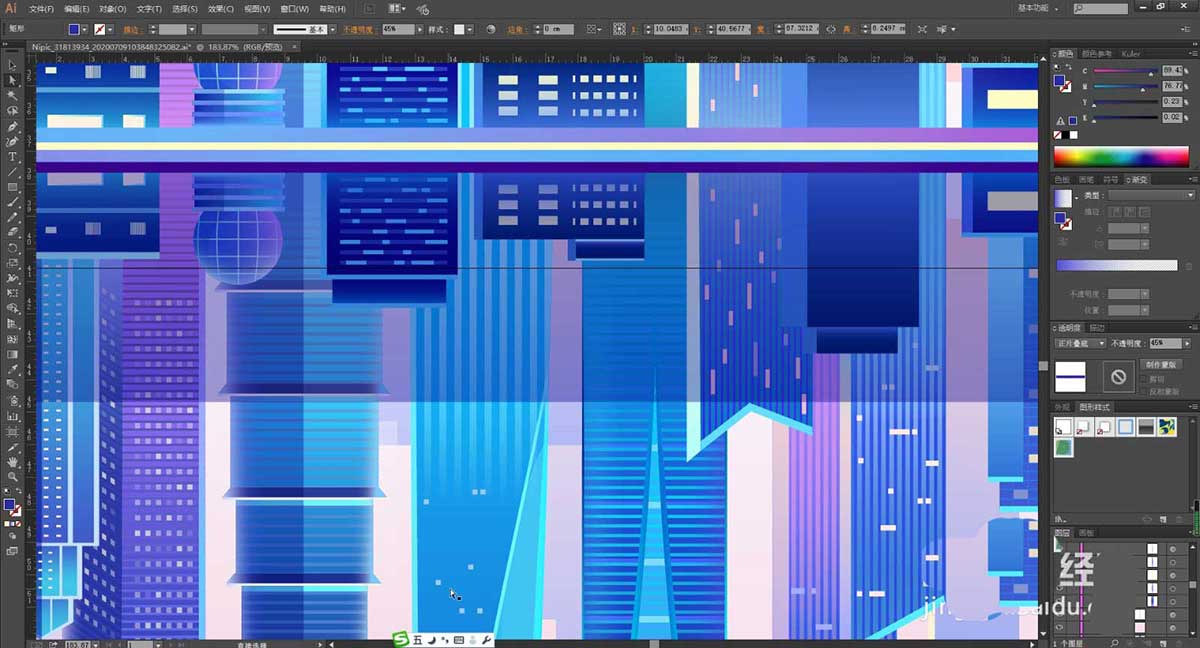Viewport: 1200px width, 648px height.
Task: Toggle the 反相蒙版 invert mask checkbox
Action: pos(1144,391)
